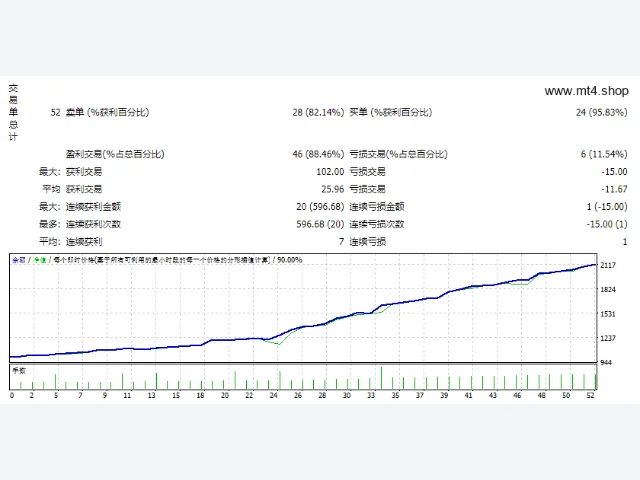Click loss trades value "6 (11.54%)"
640x480 pixels.
point(604,154)
